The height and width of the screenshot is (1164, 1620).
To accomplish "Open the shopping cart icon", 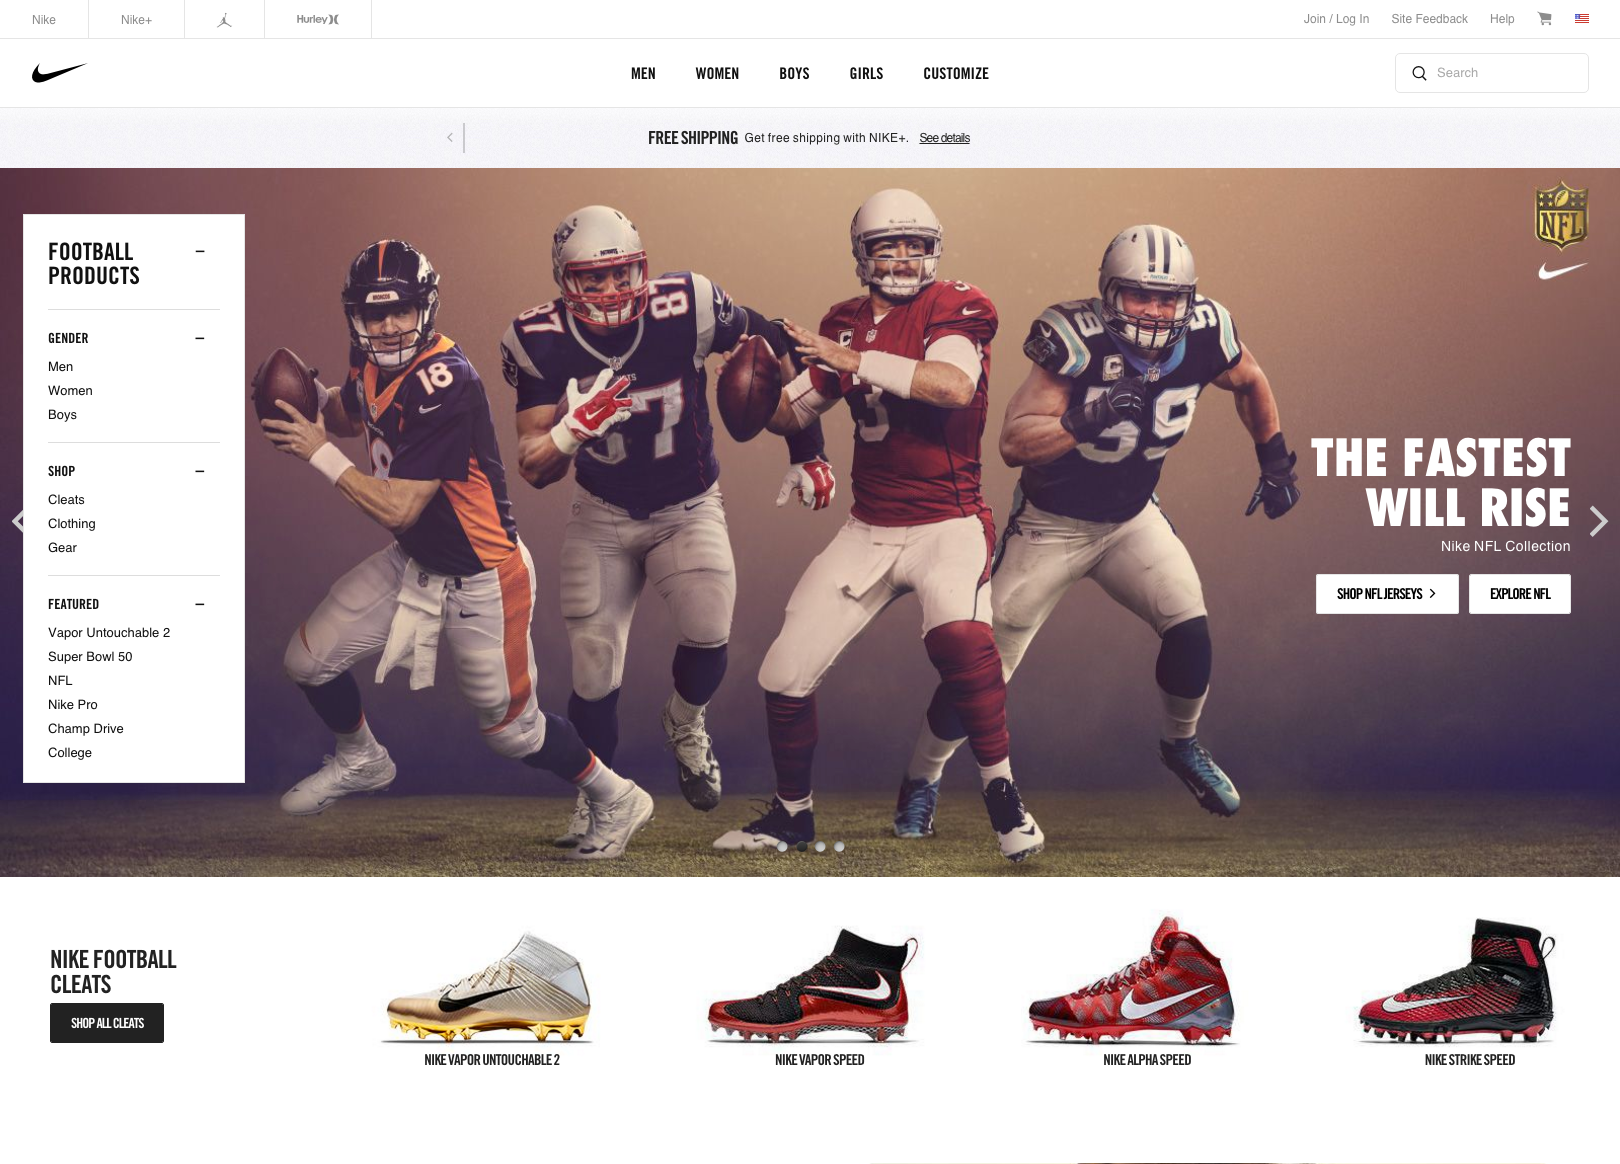I will coord(1545,19).
